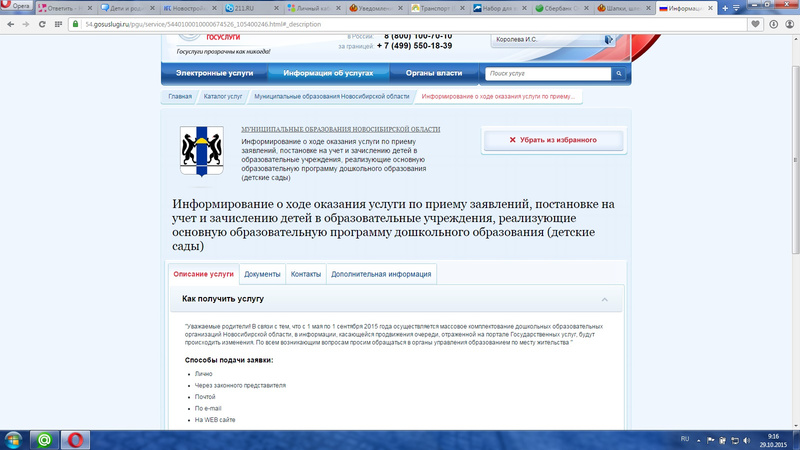Open the downloads icon in the toolbar
This screenshot has height=450, width=800.
(774, 24)
